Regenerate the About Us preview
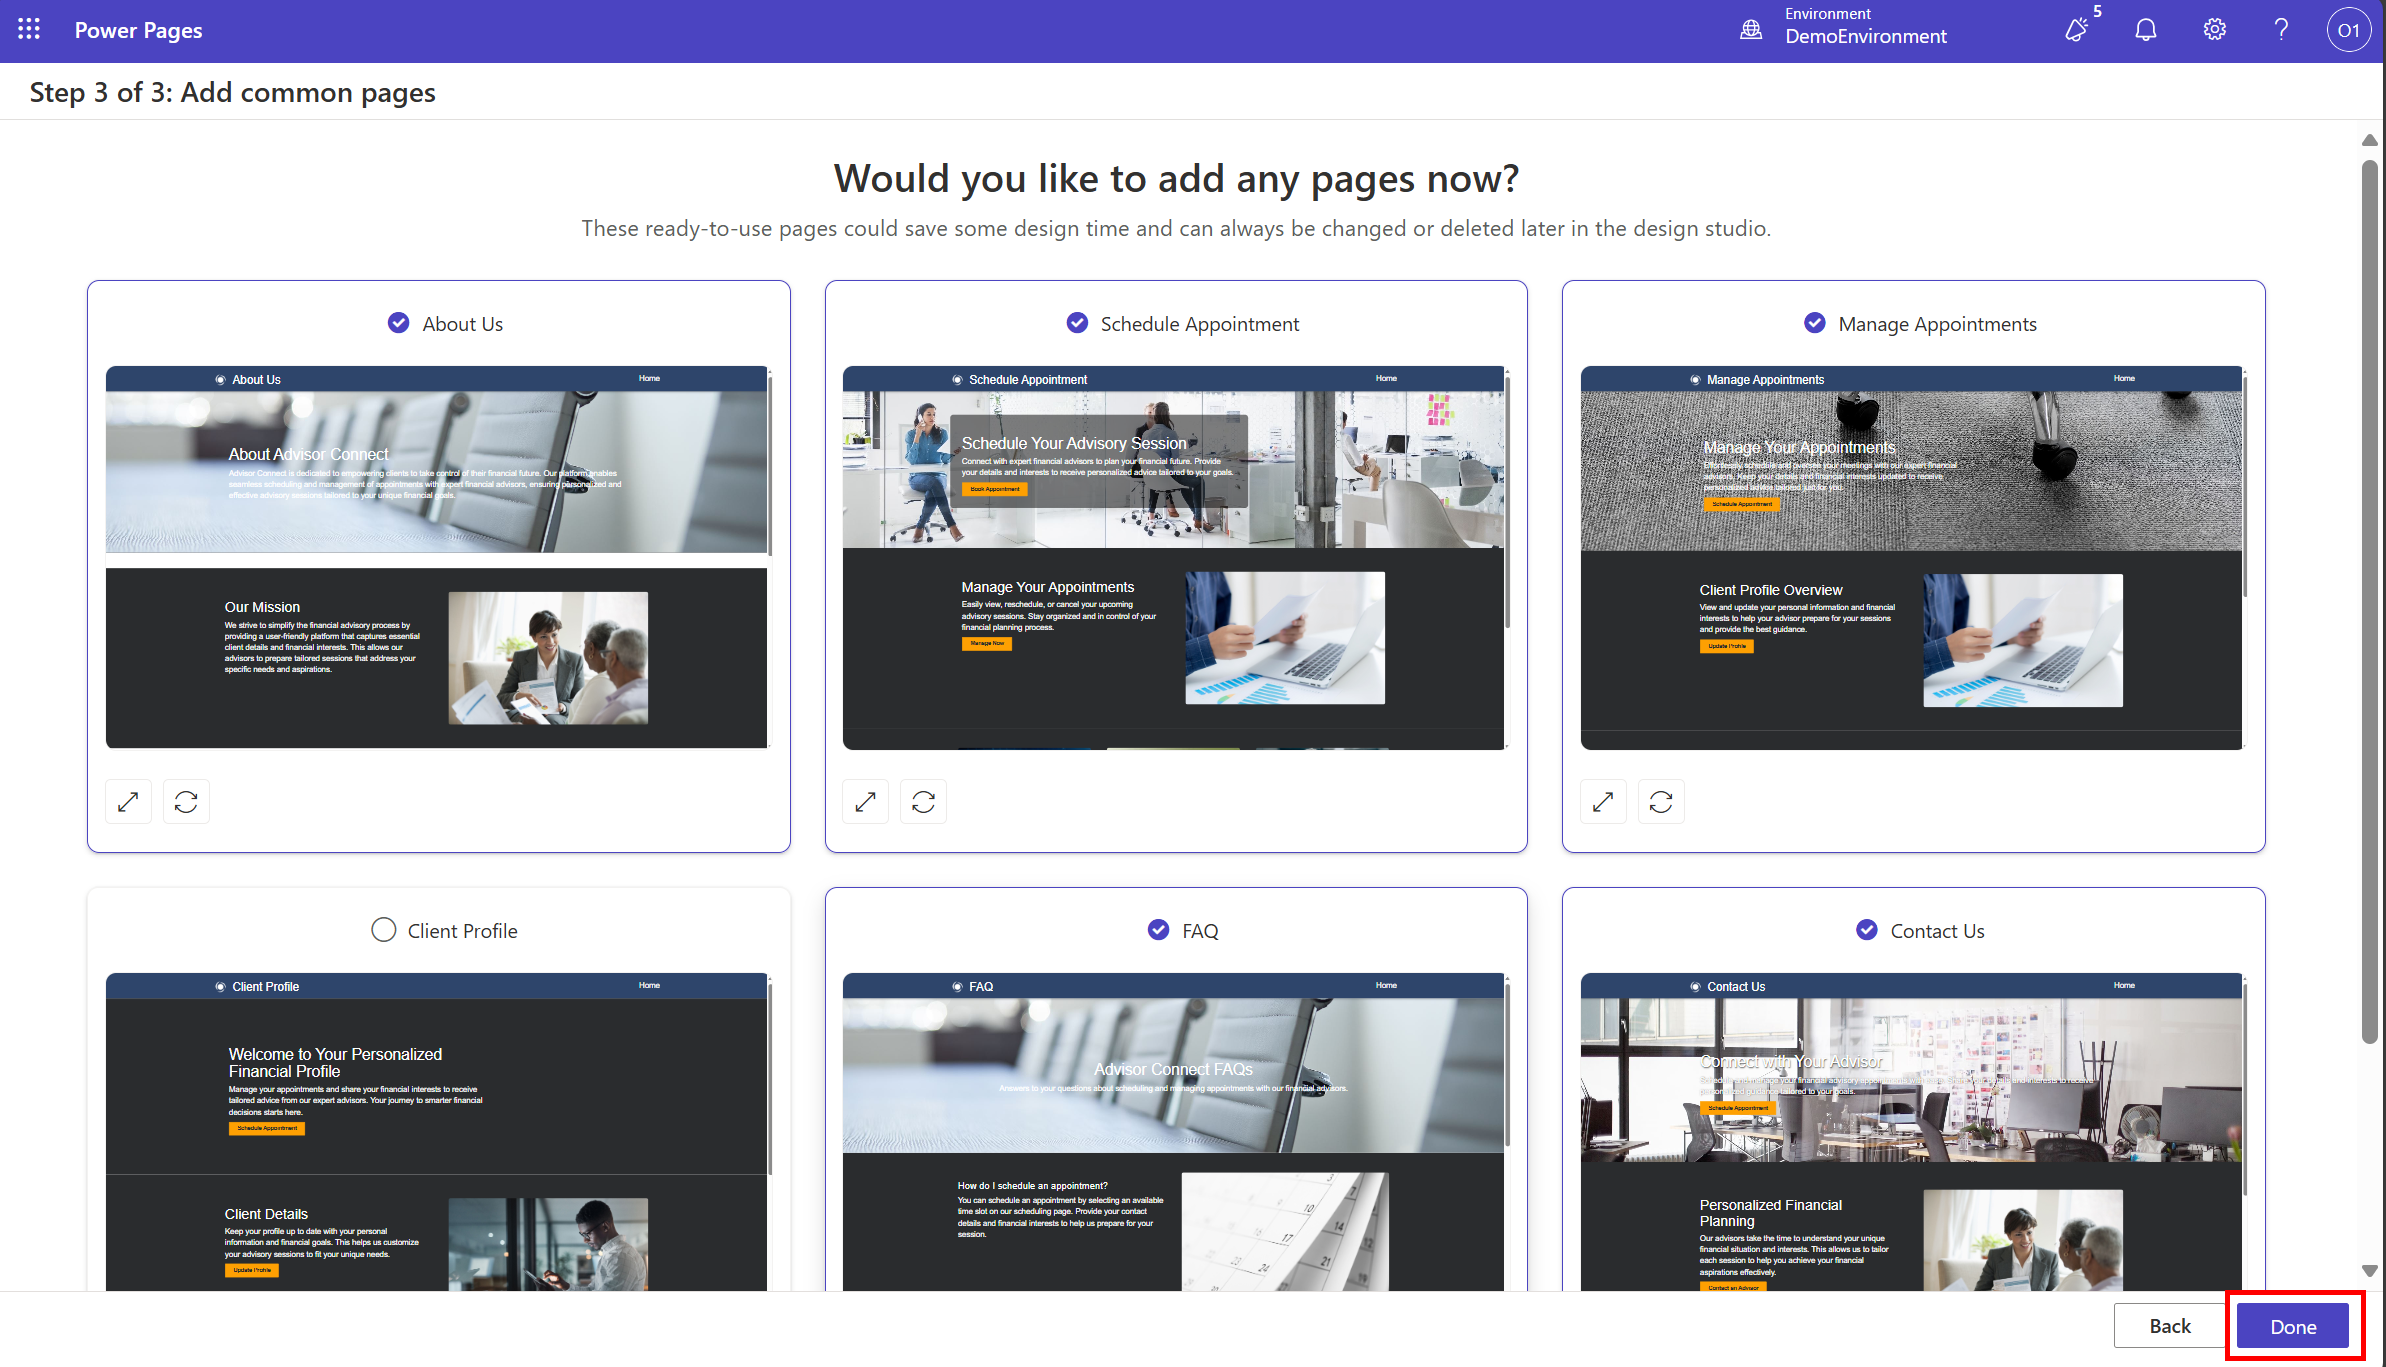This screenshot has width=2386, height=1367. tap(186, 801)
